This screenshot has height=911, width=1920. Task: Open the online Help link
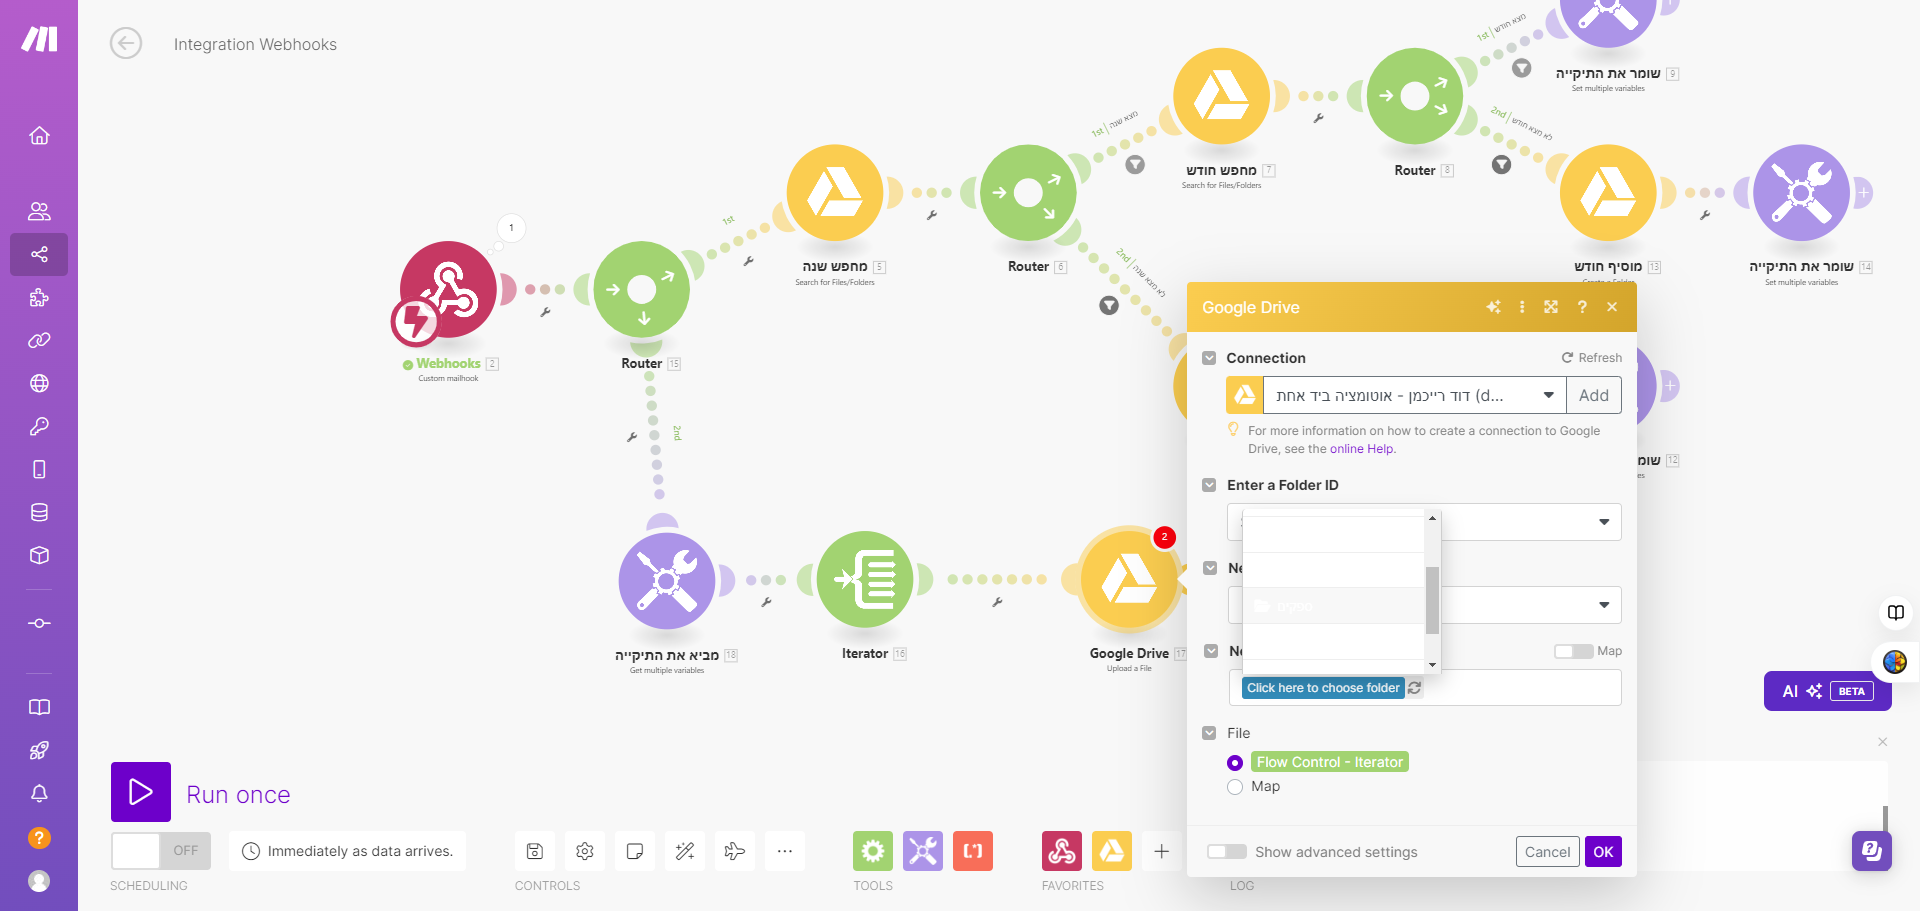click(1361, 449)
